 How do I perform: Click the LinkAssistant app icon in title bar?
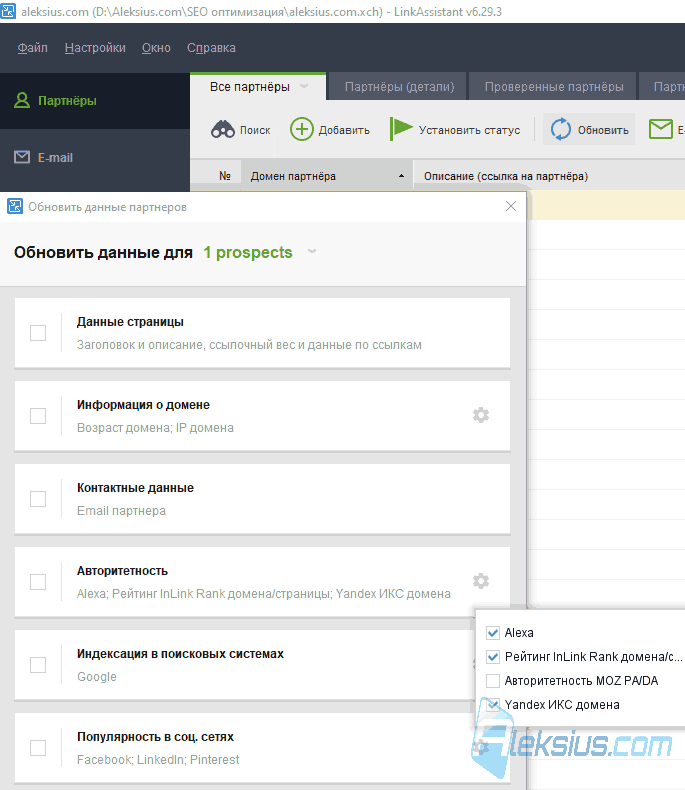pos(8,11)
